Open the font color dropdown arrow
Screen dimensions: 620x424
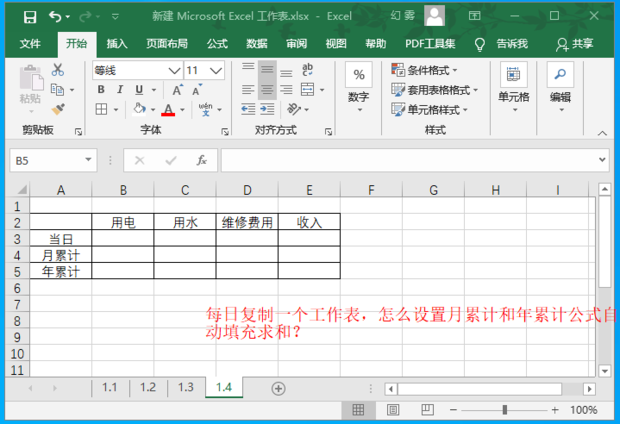tap(182, 110)
